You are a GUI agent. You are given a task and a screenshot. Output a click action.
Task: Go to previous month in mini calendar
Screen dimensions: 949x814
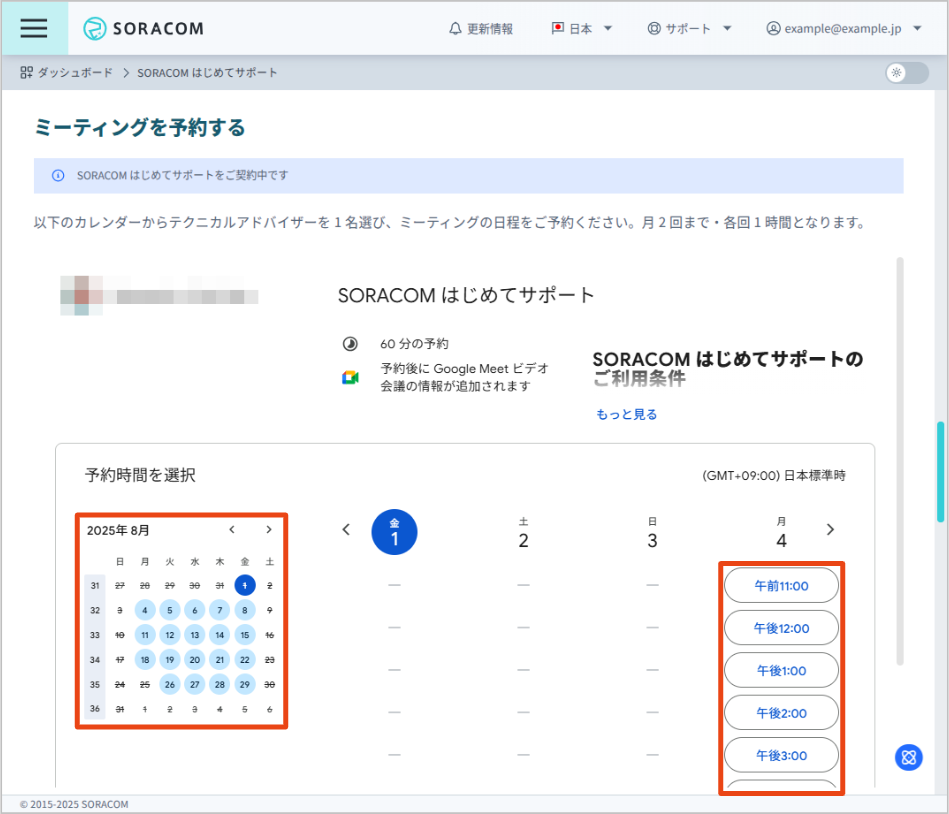[232, 530]
